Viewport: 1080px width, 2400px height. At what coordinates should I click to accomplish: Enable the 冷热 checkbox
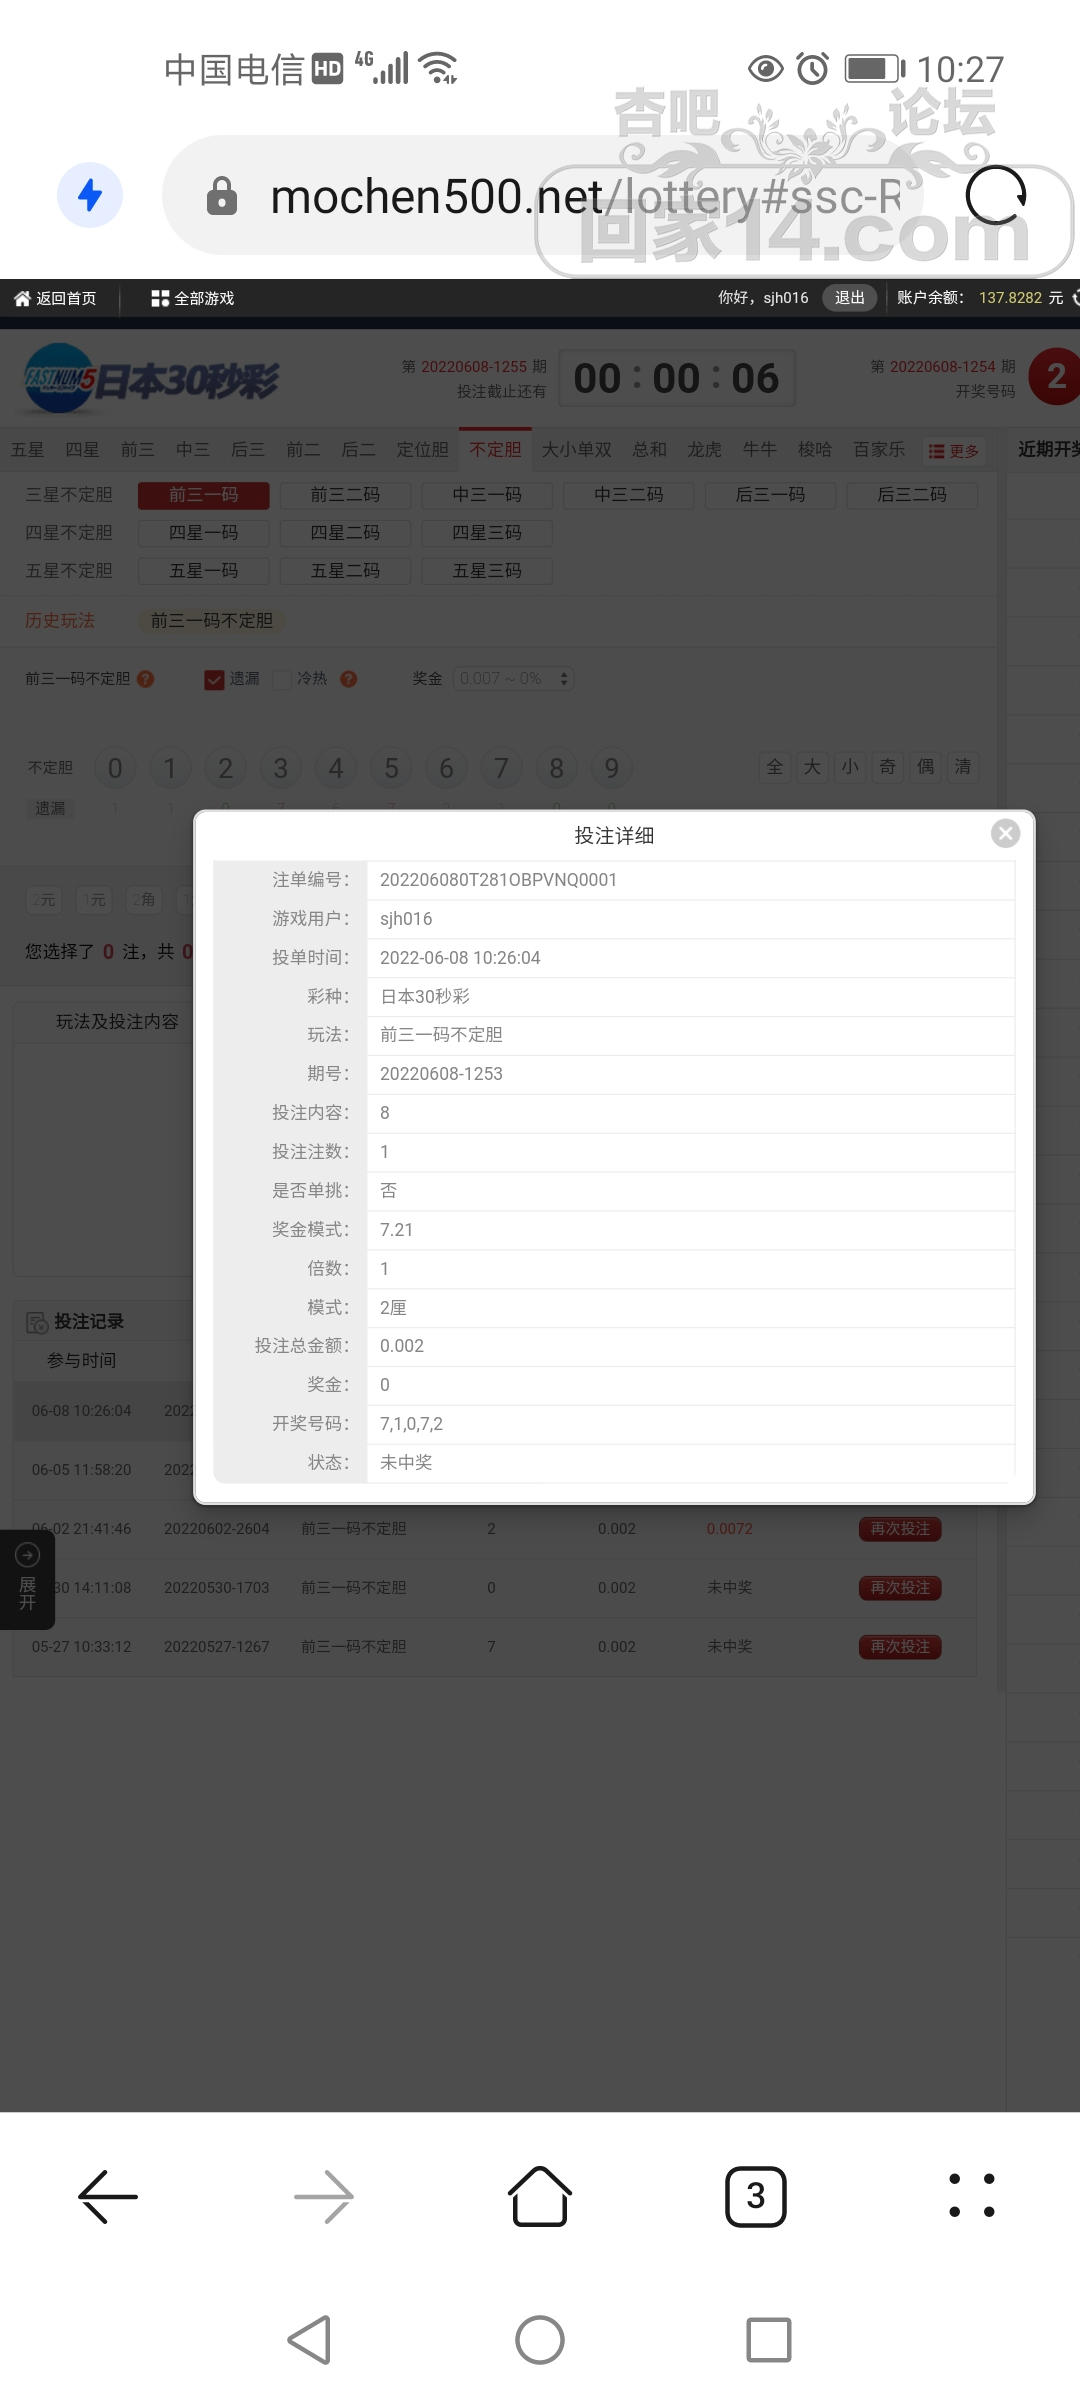tap(283, 680)
